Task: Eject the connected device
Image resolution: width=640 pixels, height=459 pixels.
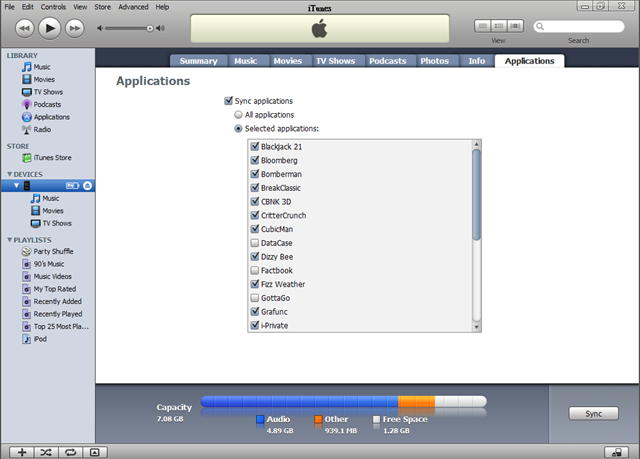Action: tap(87, 186)
